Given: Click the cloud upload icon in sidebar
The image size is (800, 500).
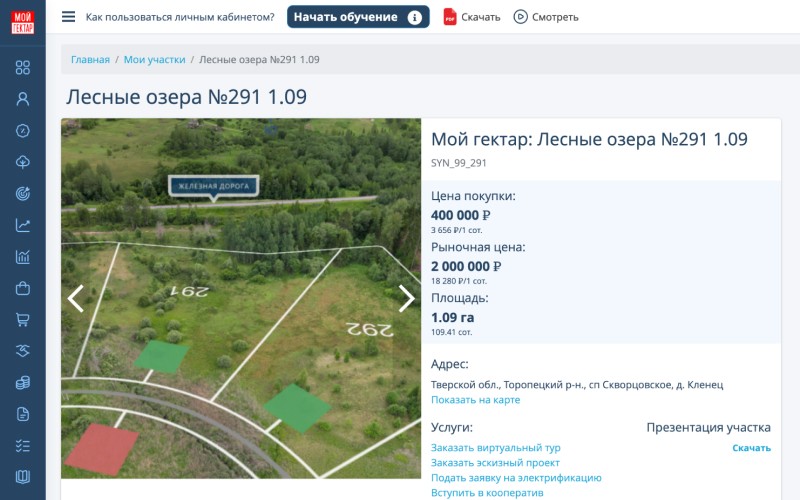Looking at the screenshot, I should click(x=22, y=162).
